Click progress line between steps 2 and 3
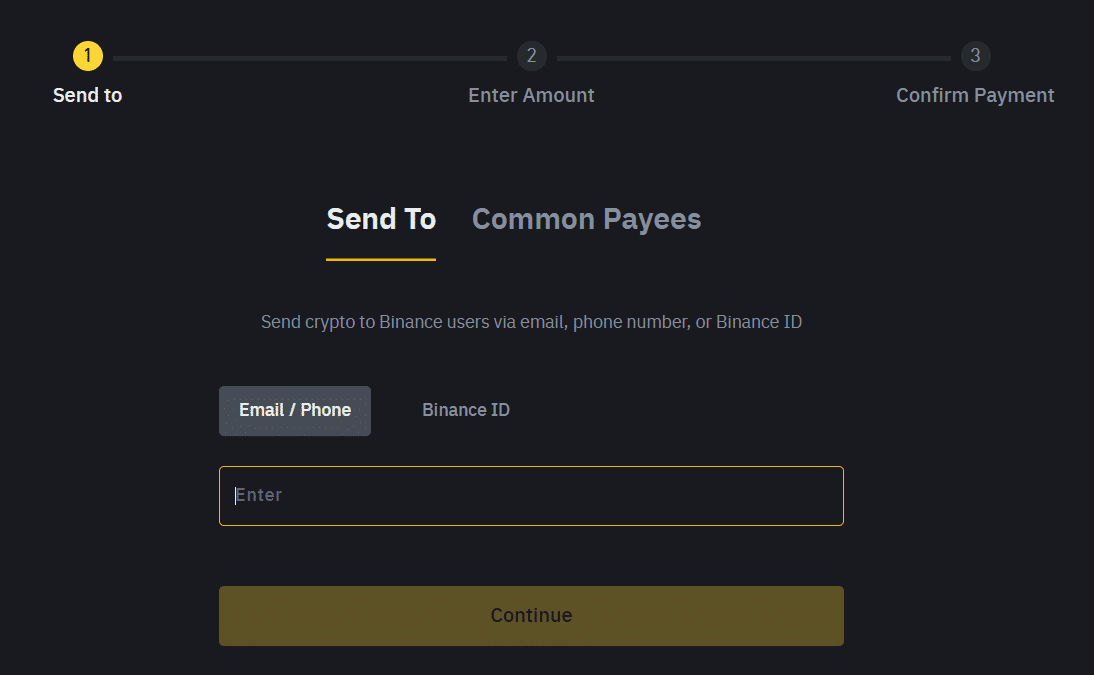 pyautogui.click(x=754, y=59)
